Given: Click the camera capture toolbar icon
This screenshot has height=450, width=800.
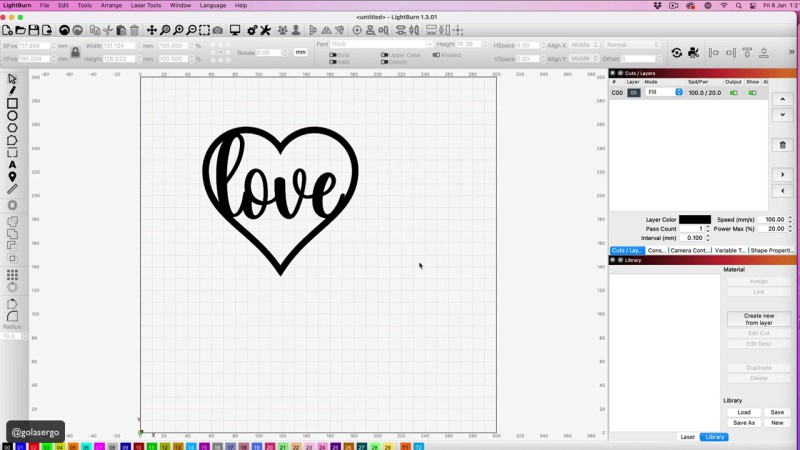Looking at the screenshot, I should [x=218, y=31].
